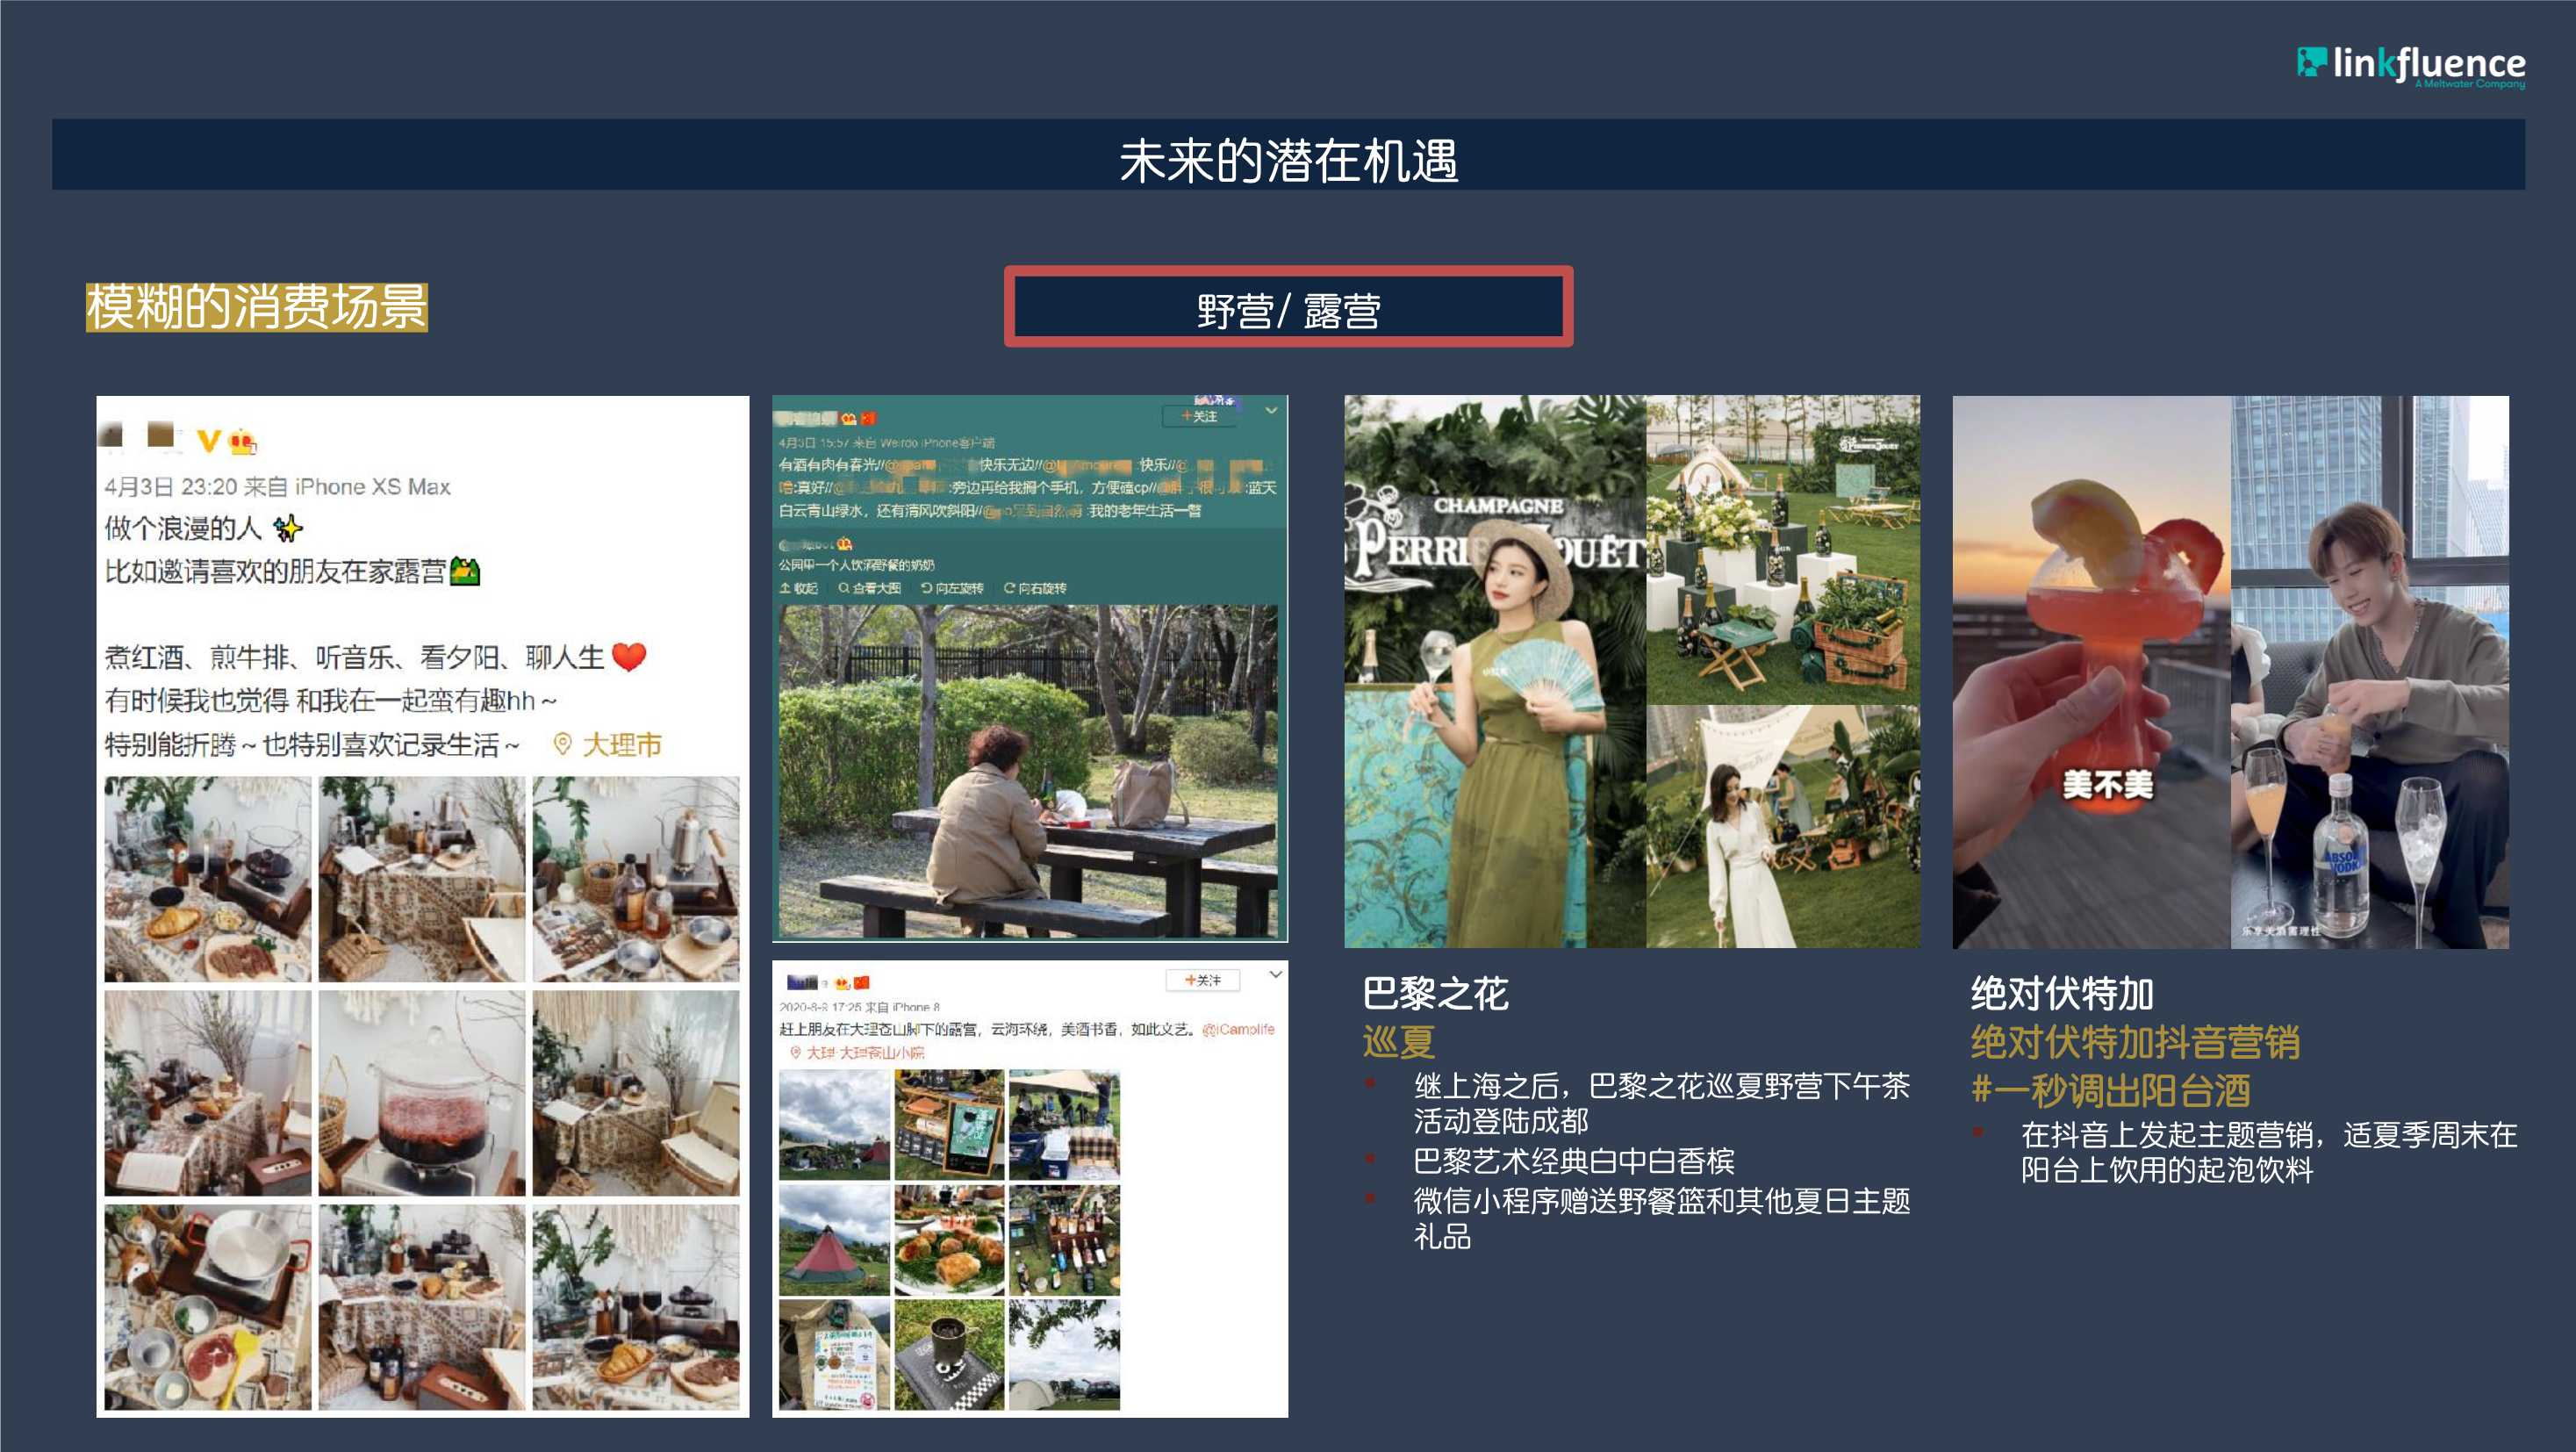Open the Perrier-Jouët woman in green dress photo
The width and height of the screenshot is (2576, 1452).
pos(1495,671)
